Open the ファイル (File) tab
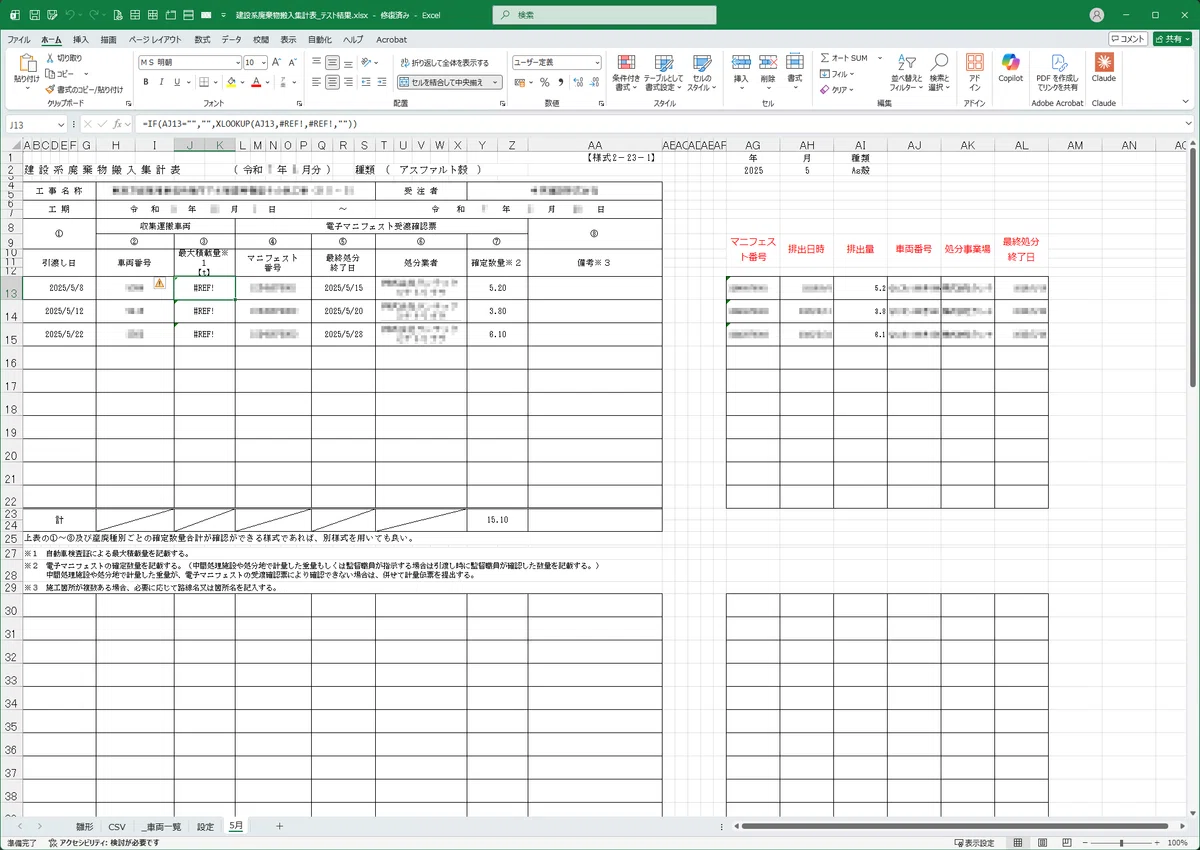The height and width of the screenshot is (850, 1200). click(19, 39)
